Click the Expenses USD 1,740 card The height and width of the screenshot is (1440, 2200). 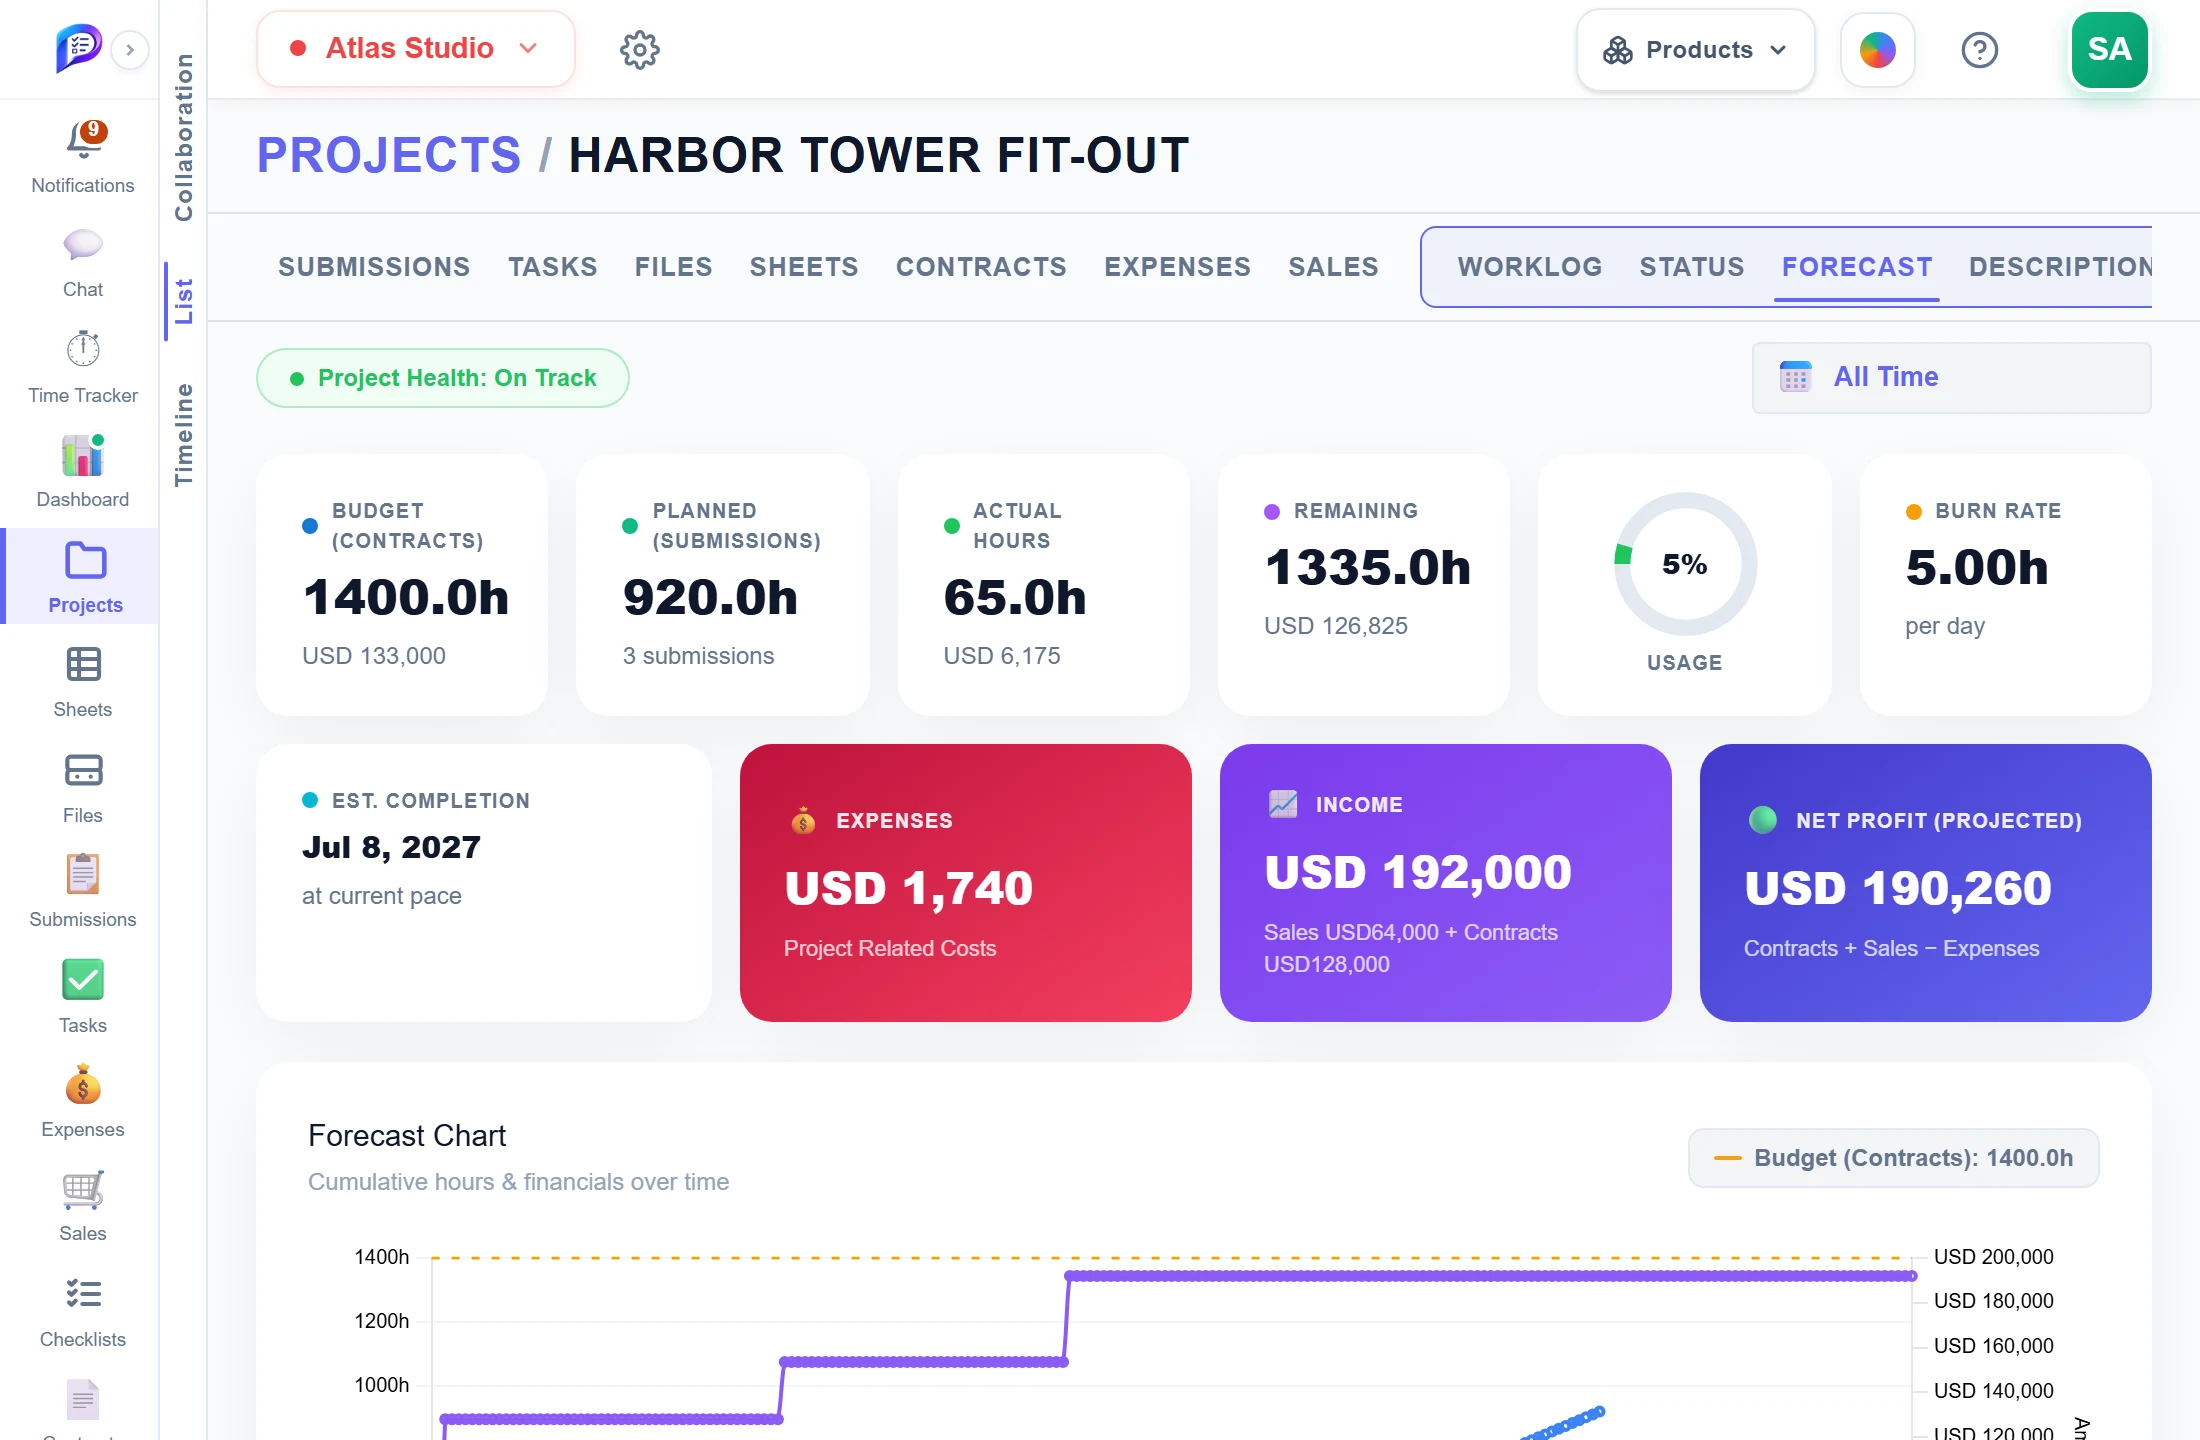point(965,883)
